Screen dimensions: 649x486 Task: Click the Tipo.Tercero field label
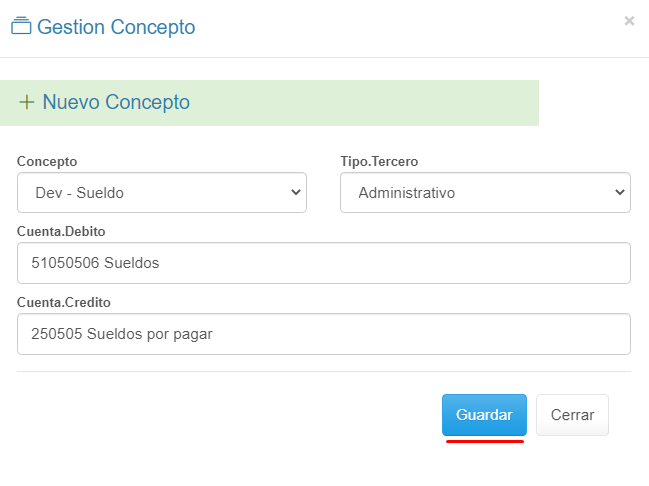coord(381,161)
